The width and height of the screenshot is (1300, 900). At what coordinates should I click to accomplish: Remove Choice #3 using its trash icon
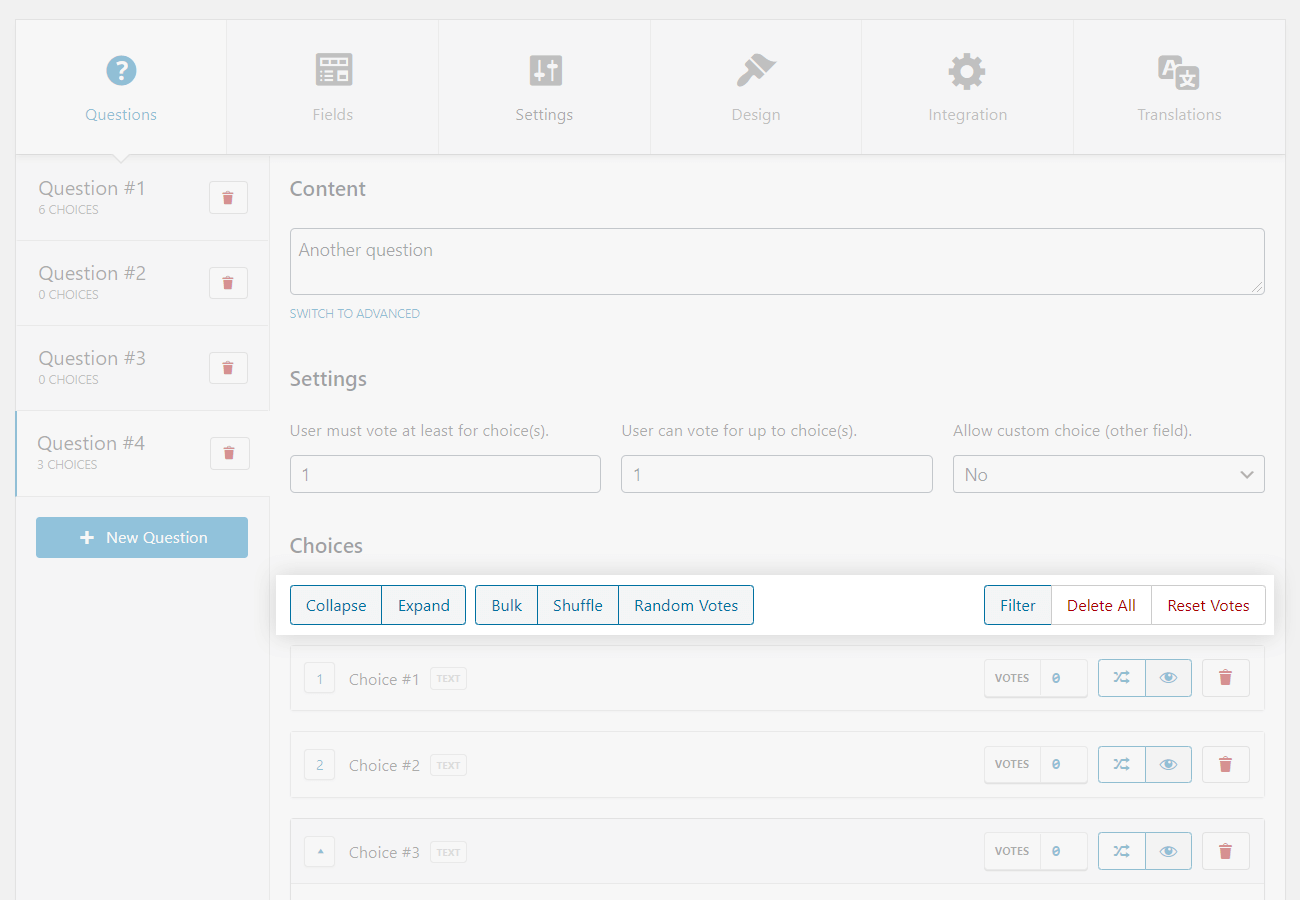coord(1225,851)
